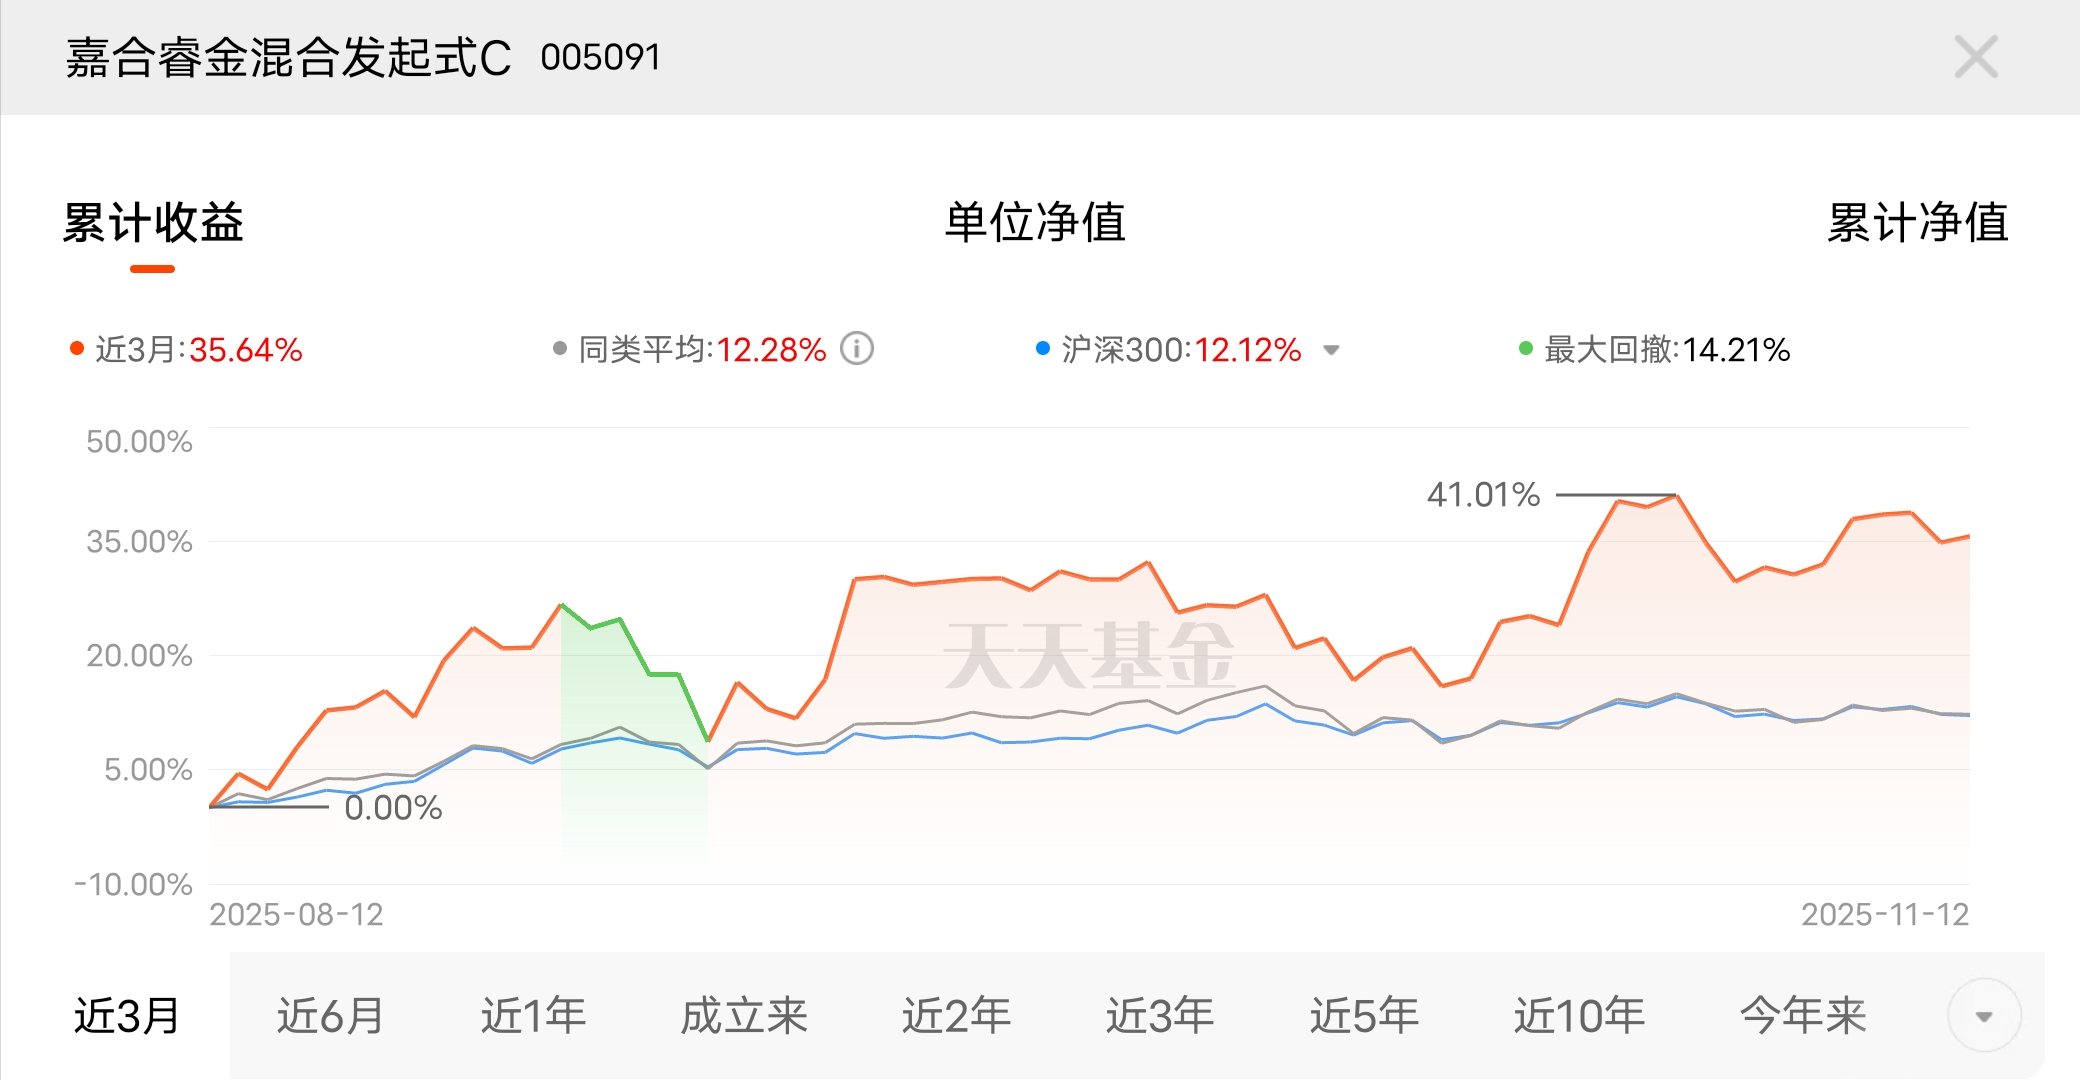Select the 近1年 time range
This screenshot has width=2083, height=1080.
tap(533, 1016)
